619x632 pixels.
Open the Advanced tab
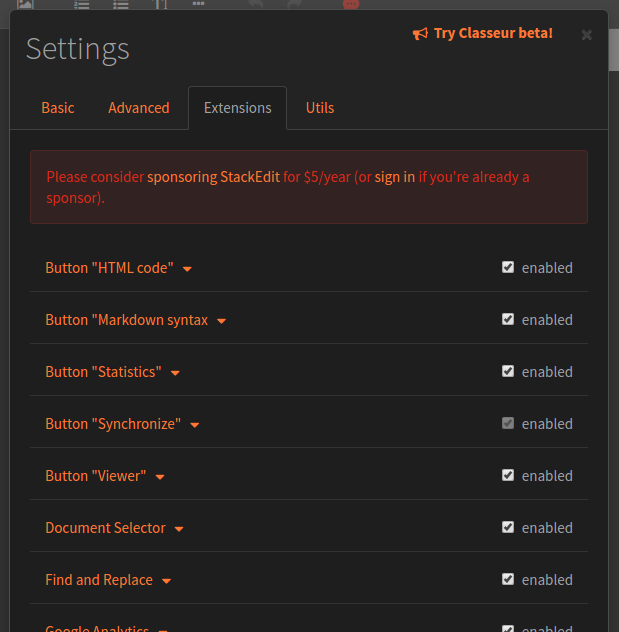139,108
